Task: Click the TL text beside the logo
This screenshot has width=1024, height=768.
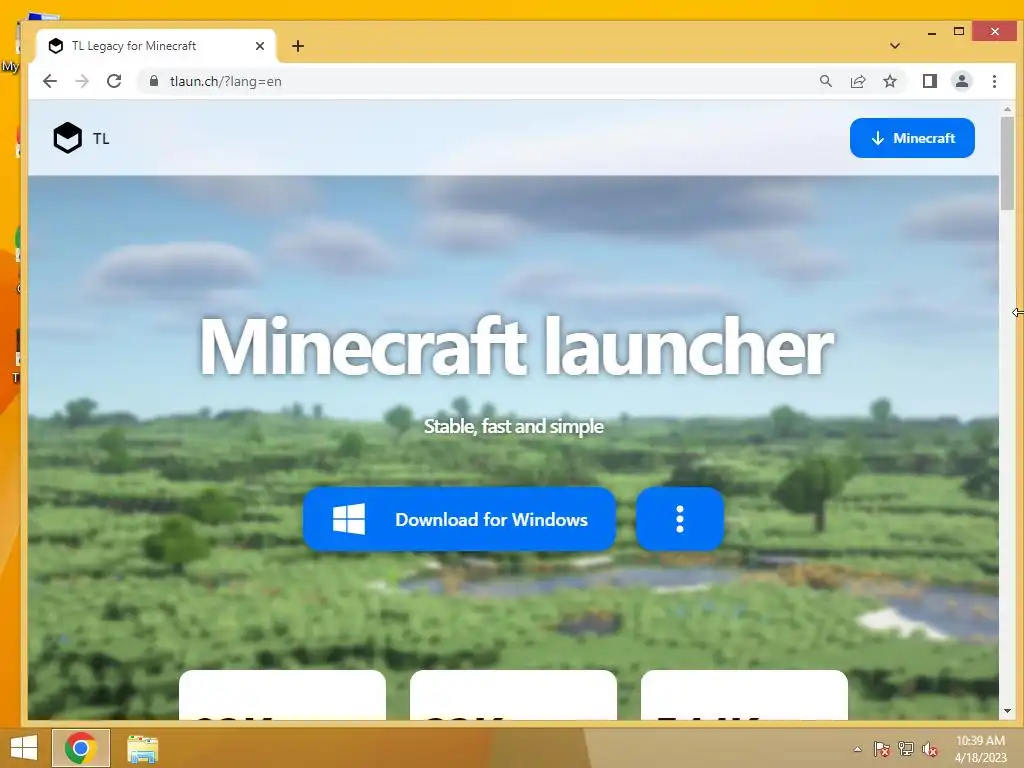Action: 101,138
